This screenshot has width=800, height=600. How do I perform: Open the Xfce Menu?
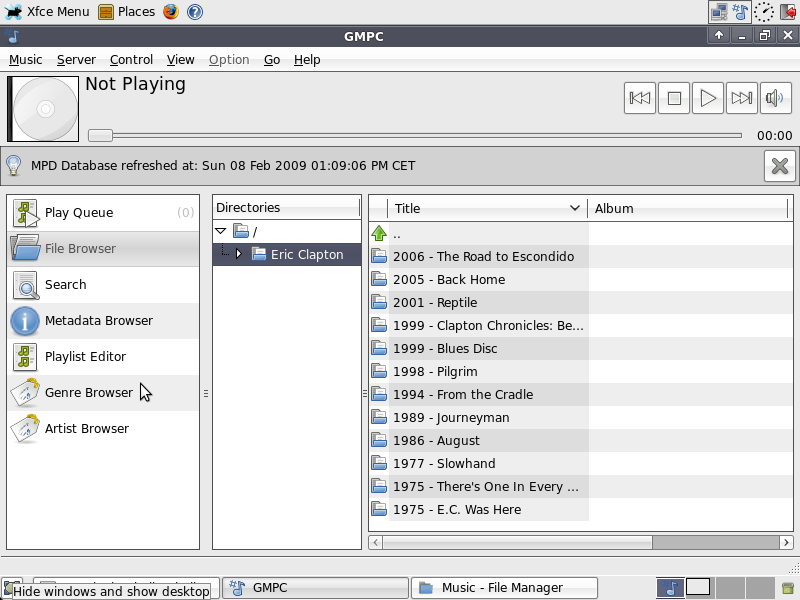(x=47, y=11)
